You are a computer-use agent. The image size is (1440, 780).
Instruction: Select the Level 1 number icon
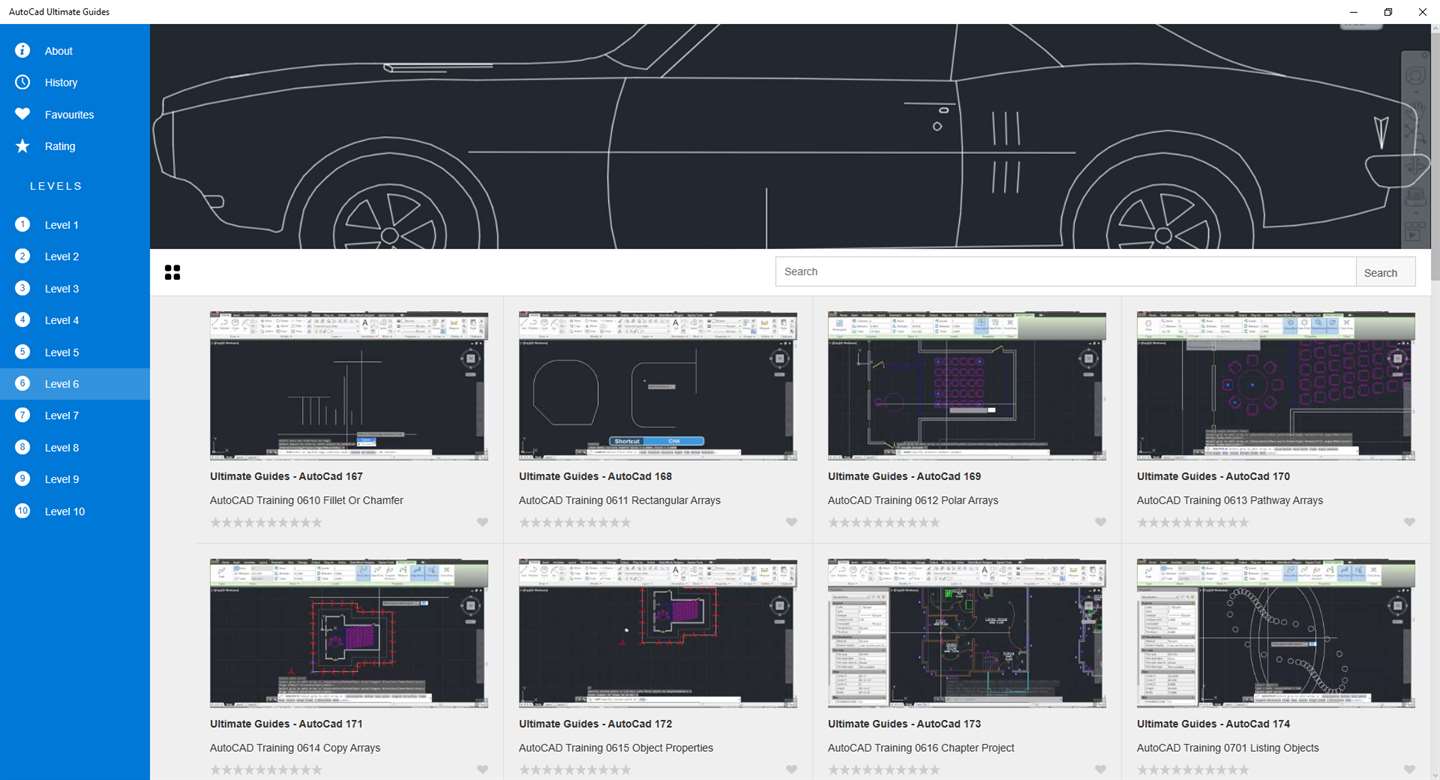(x=23, y=225)
